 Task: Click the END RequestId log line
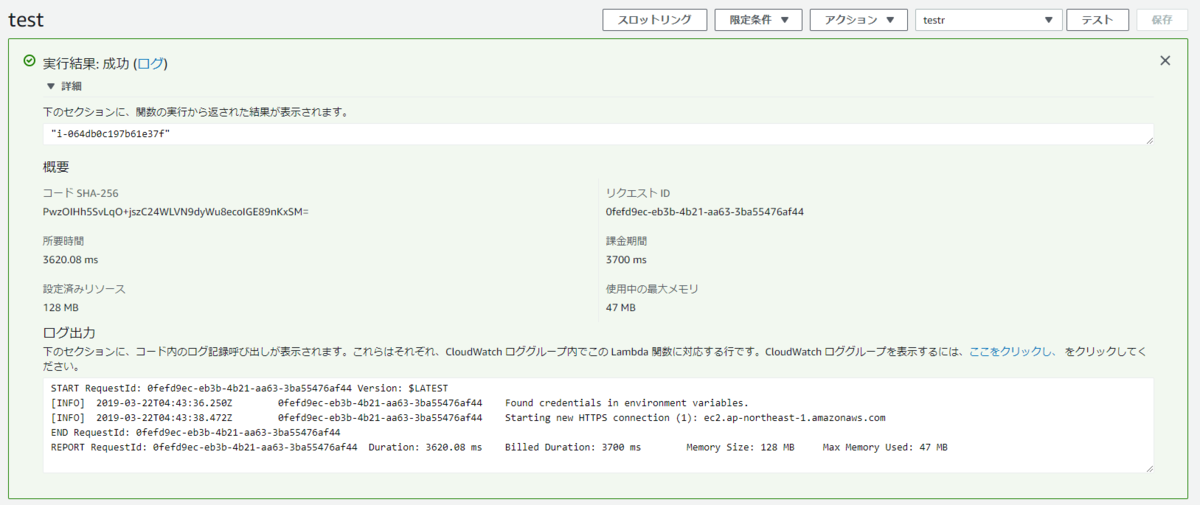195,433
